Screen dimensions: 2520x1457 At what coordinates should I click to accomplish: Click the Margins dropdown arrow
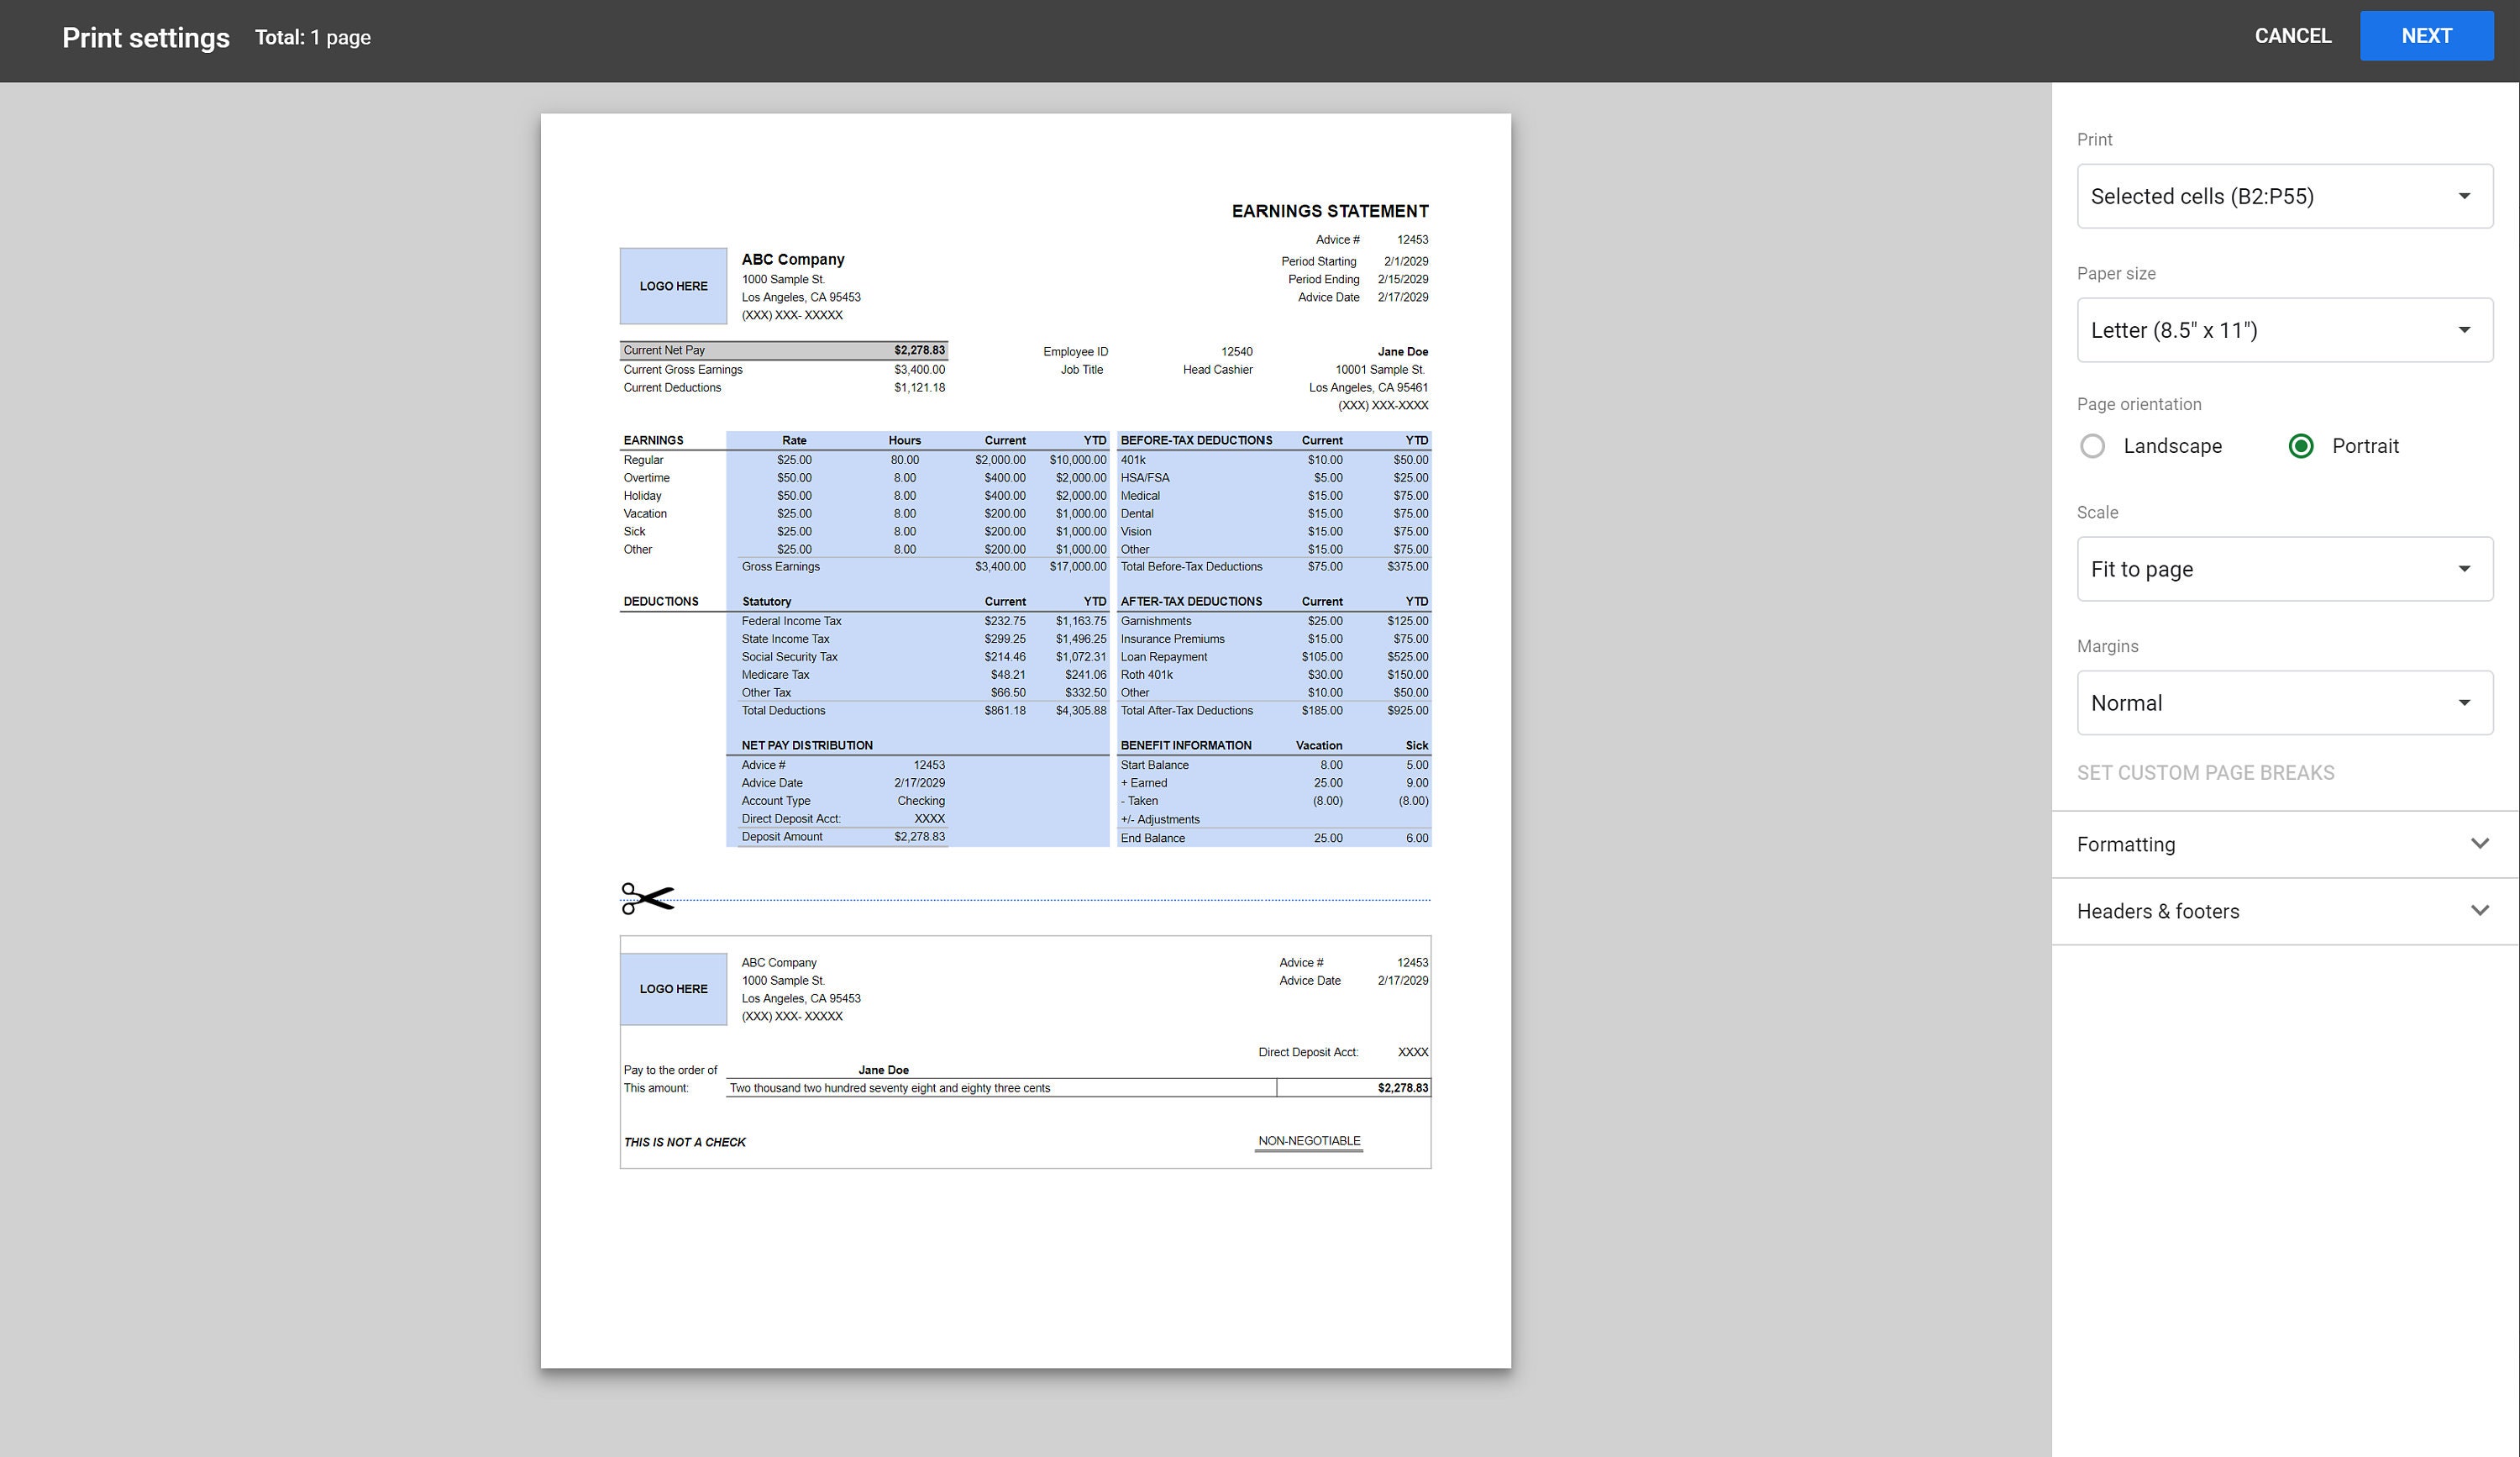pyautogui.click(x=2465, y=702)
